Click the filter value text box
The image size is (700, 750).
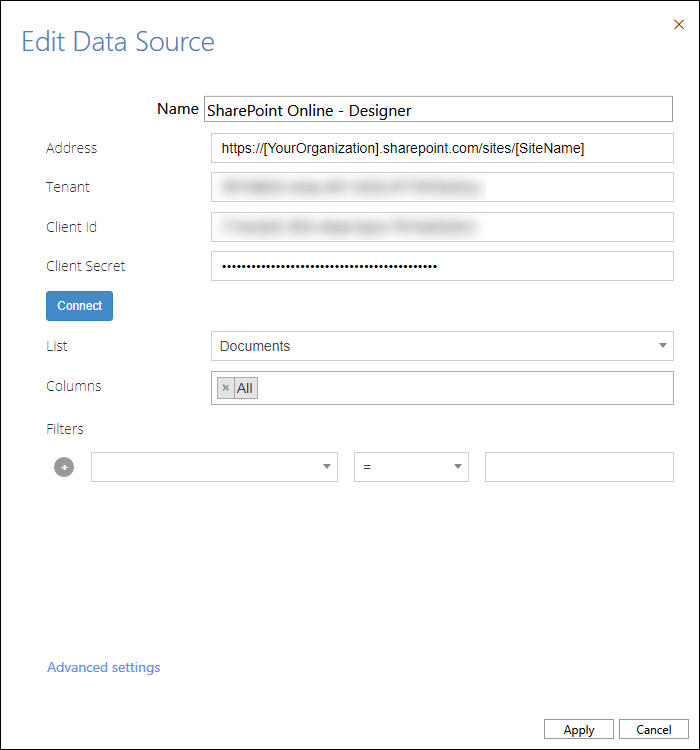click(579, 467)
